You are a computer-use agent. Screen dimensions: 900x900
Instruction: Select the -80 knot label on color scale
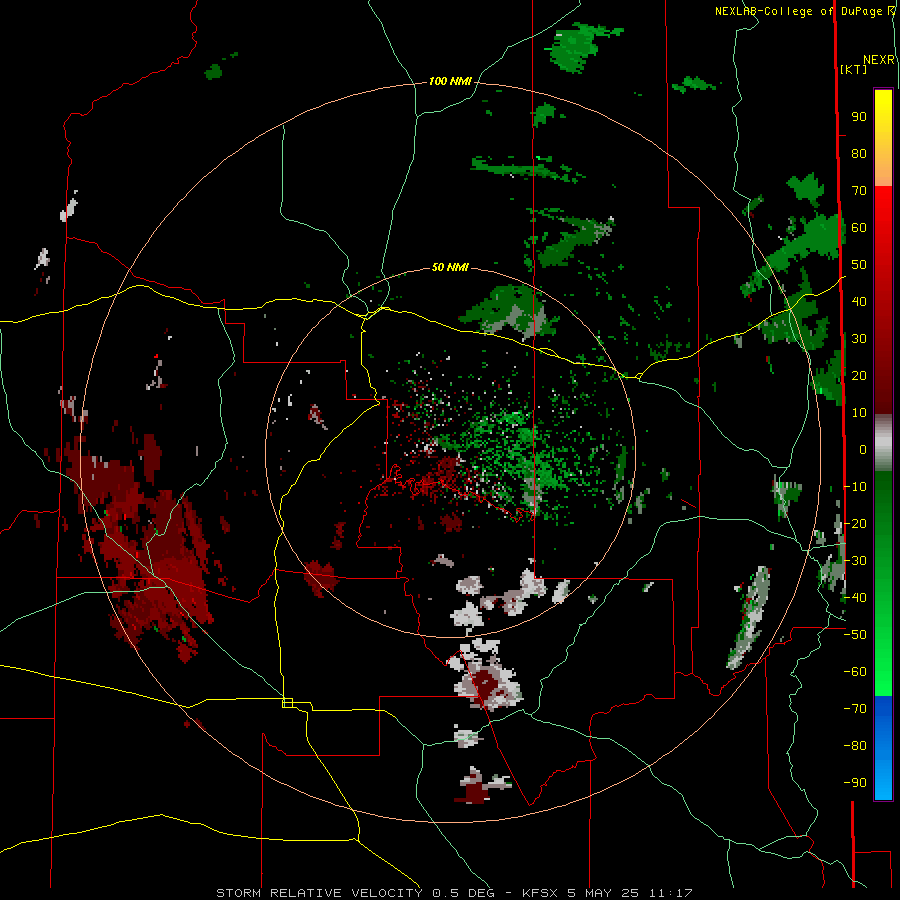click(855, 746)
